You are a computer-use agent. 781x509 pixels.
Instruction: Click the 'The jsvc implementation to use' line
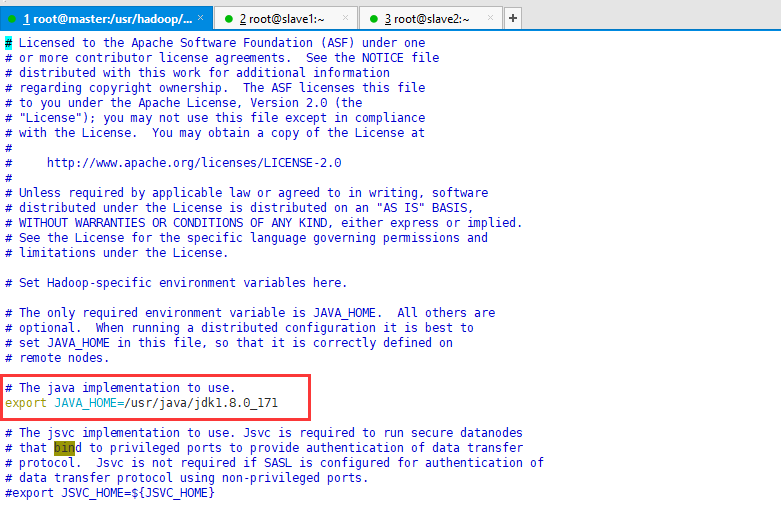coord(264,433)
